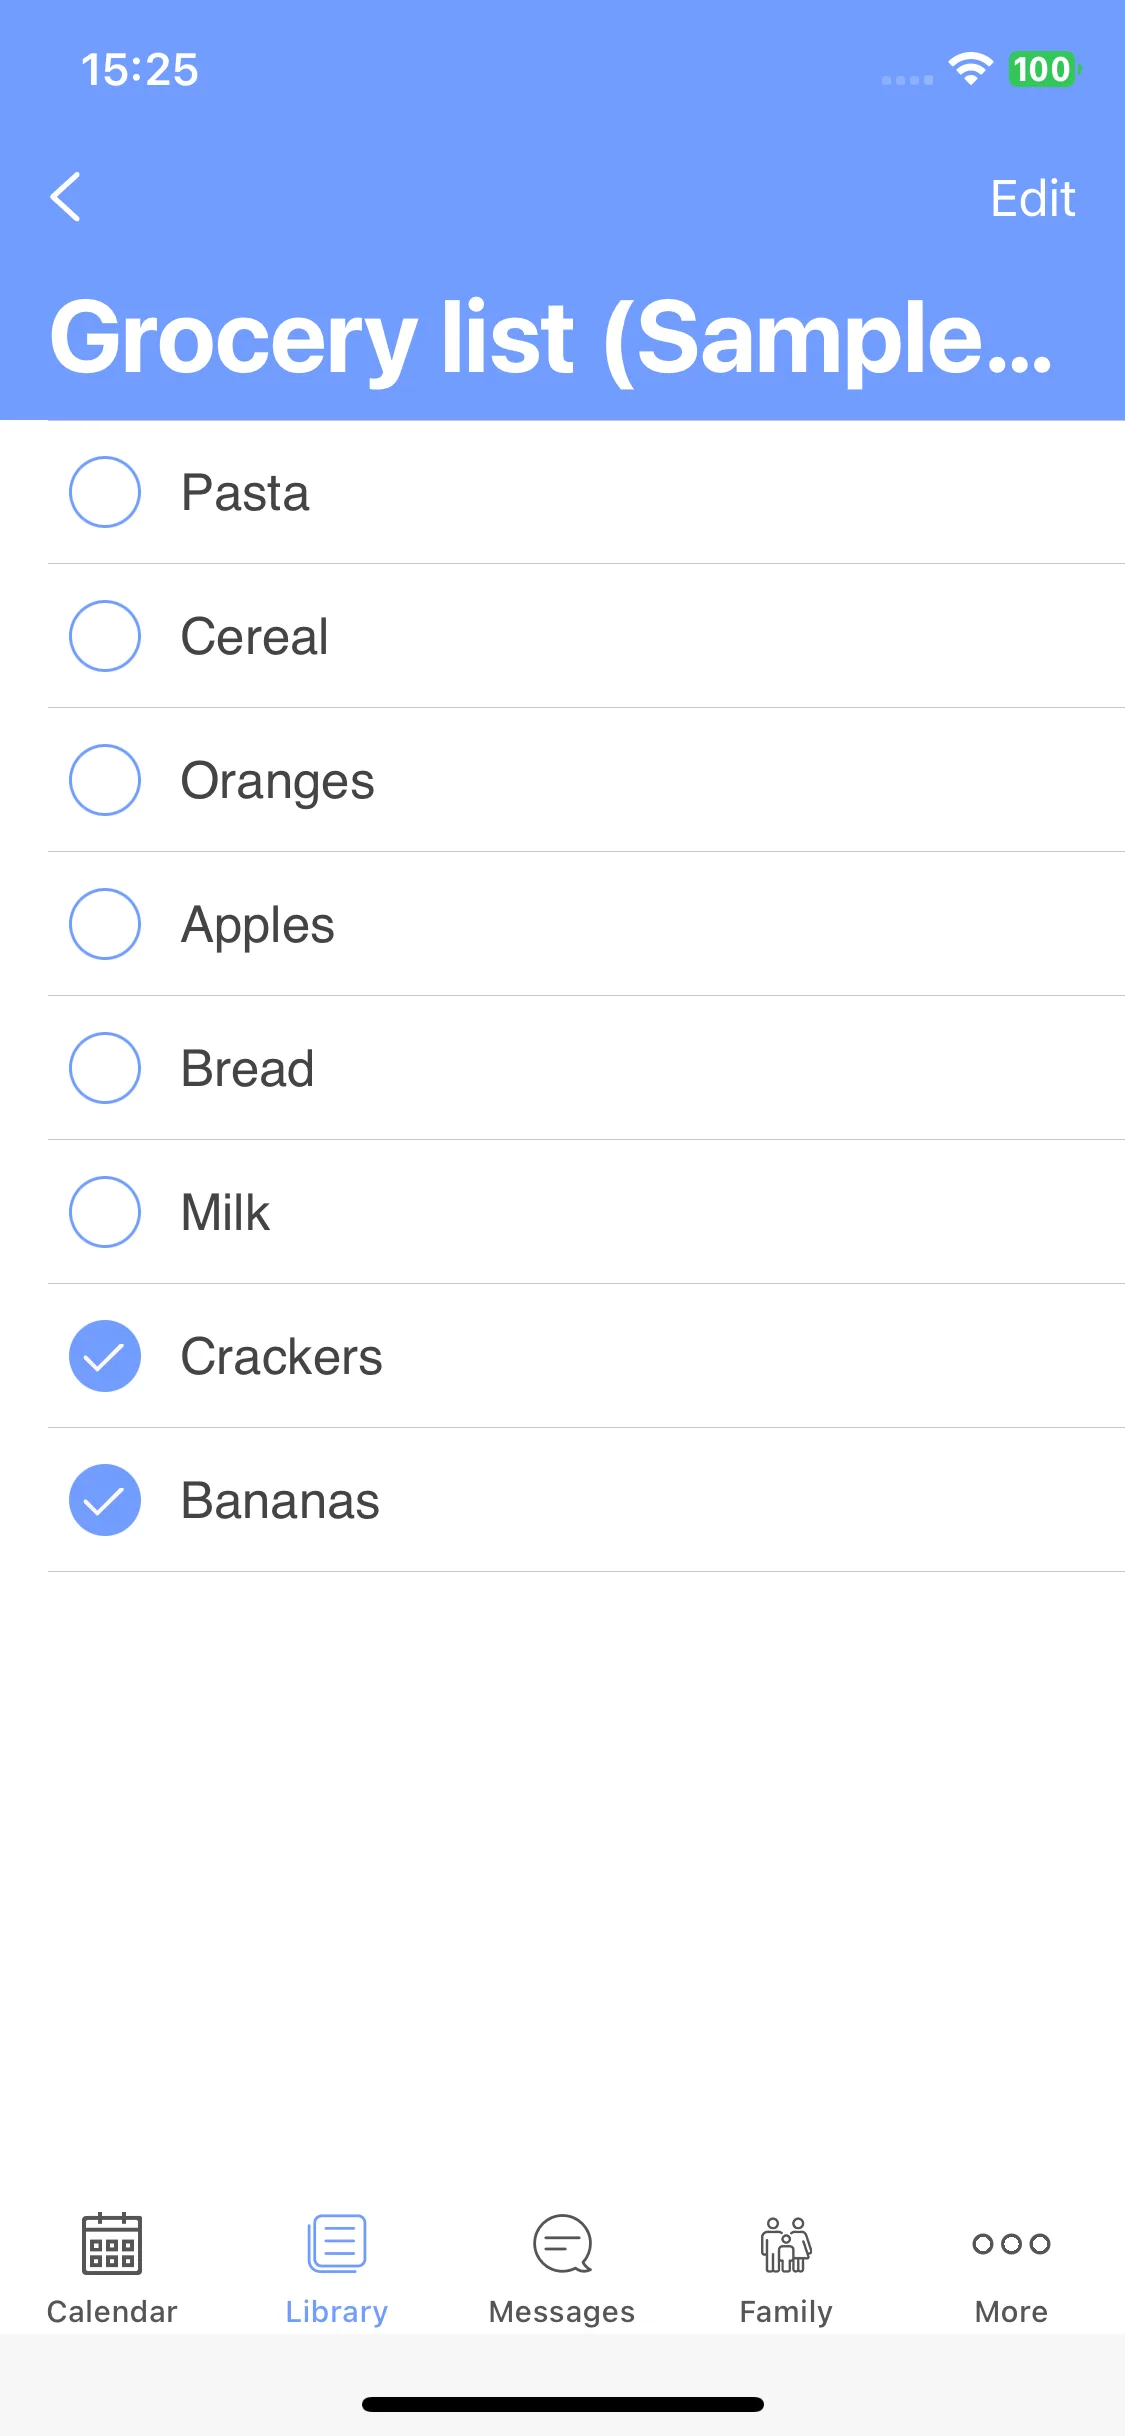Check off the Cereal item
Screen dimensions: 1125x2436
pyautogui.click(x=105, y=636)
